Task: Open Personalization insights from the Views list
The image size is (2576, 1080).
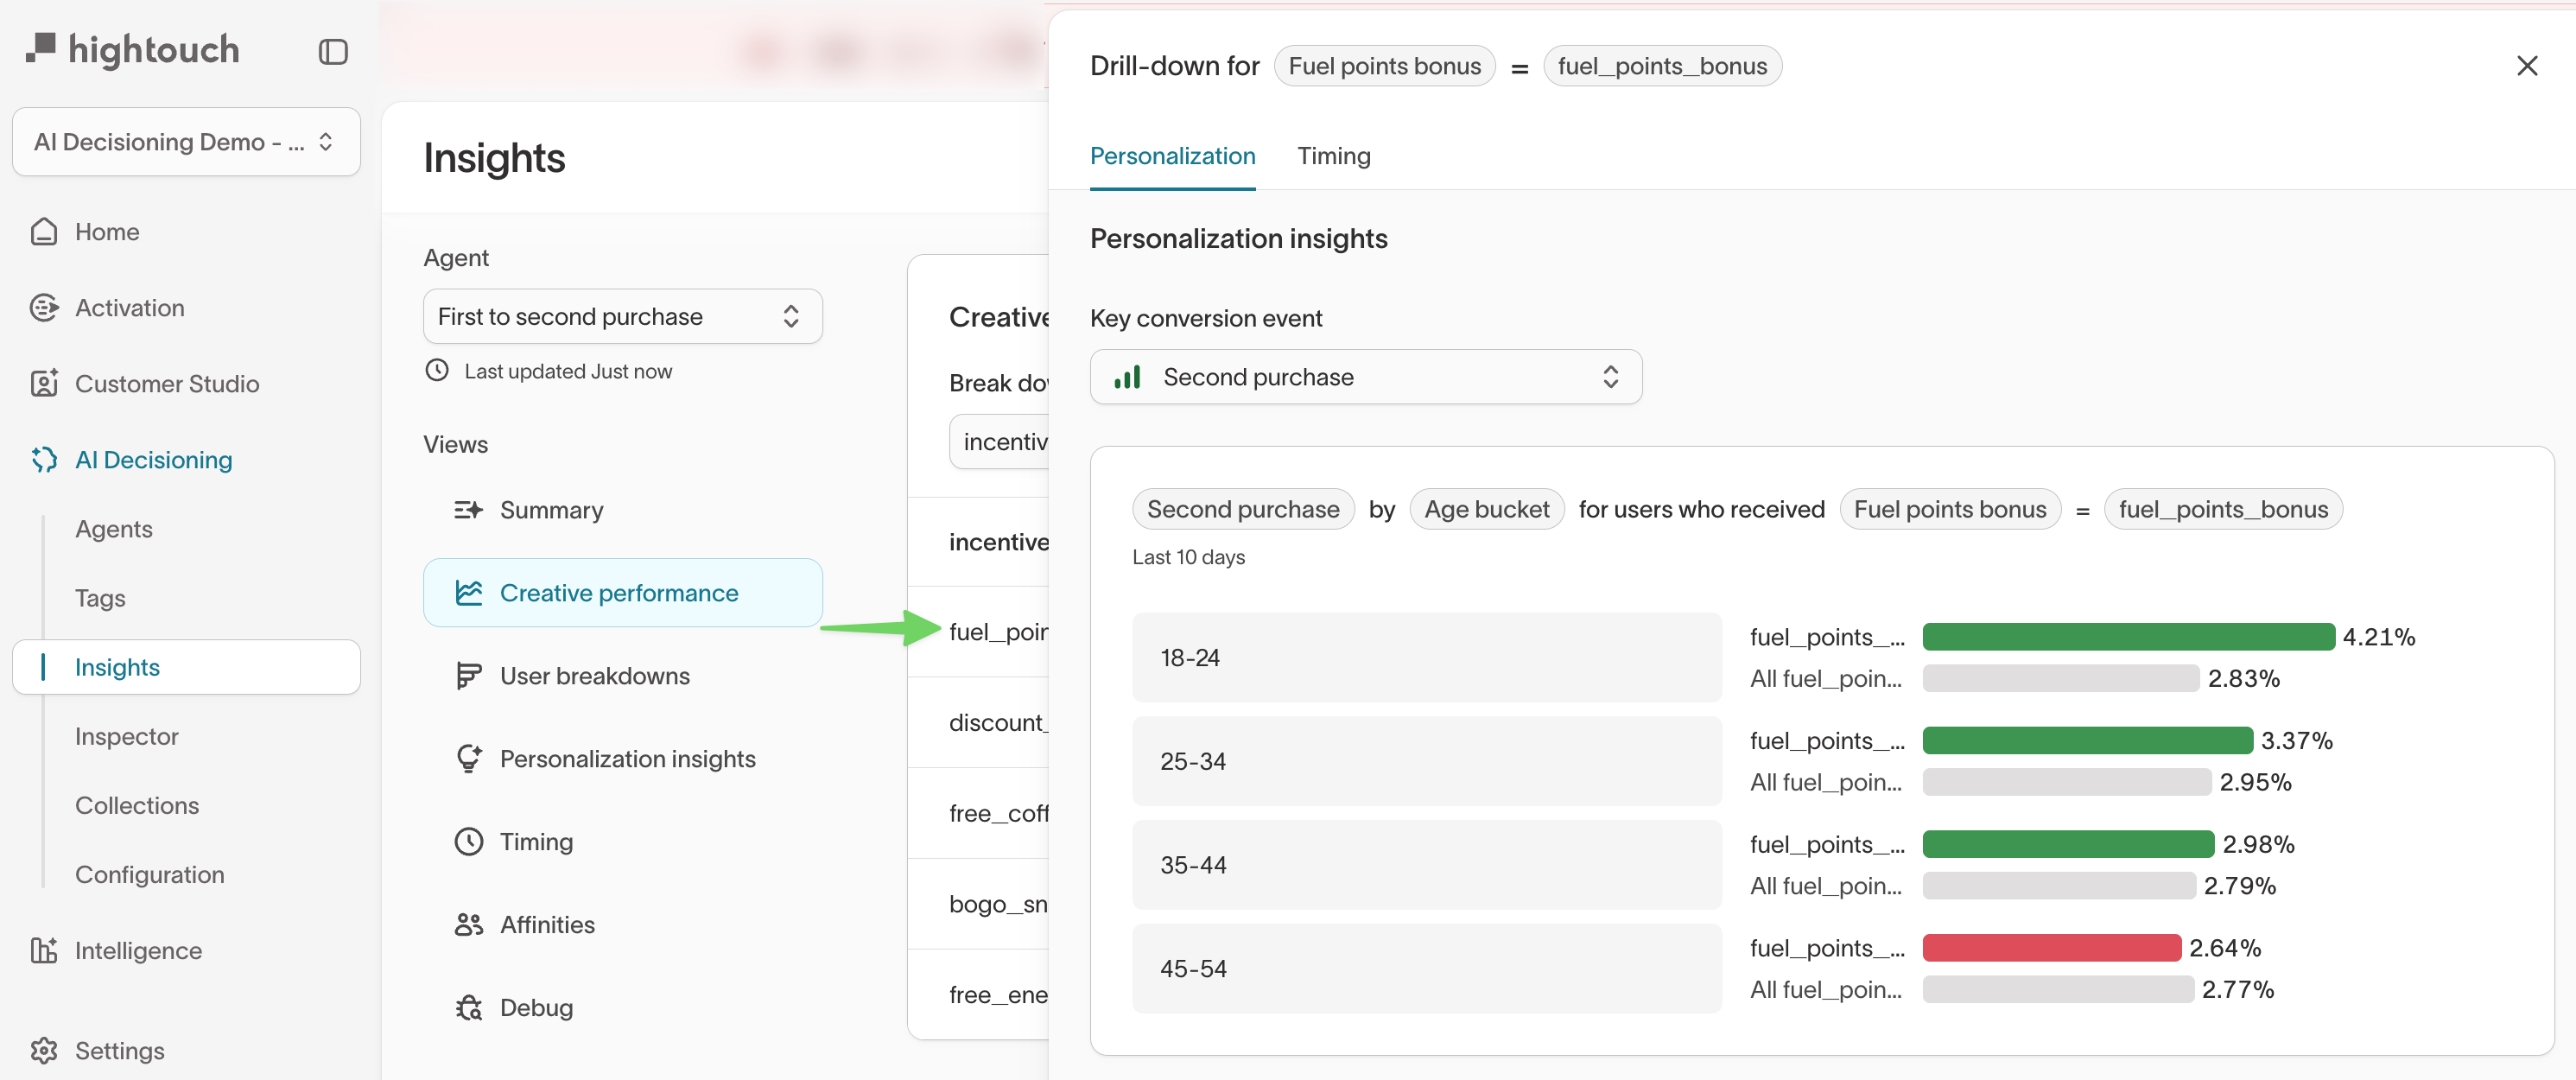Action: [x=627, y=758]
